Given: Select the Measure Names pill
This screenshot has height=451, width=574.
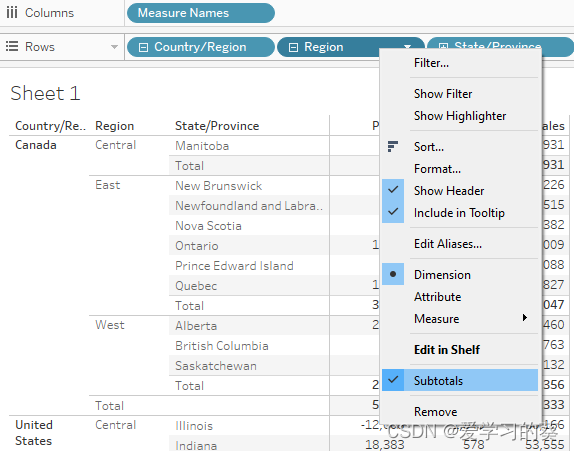Looking at the screenshot, I should coord(201,13).
